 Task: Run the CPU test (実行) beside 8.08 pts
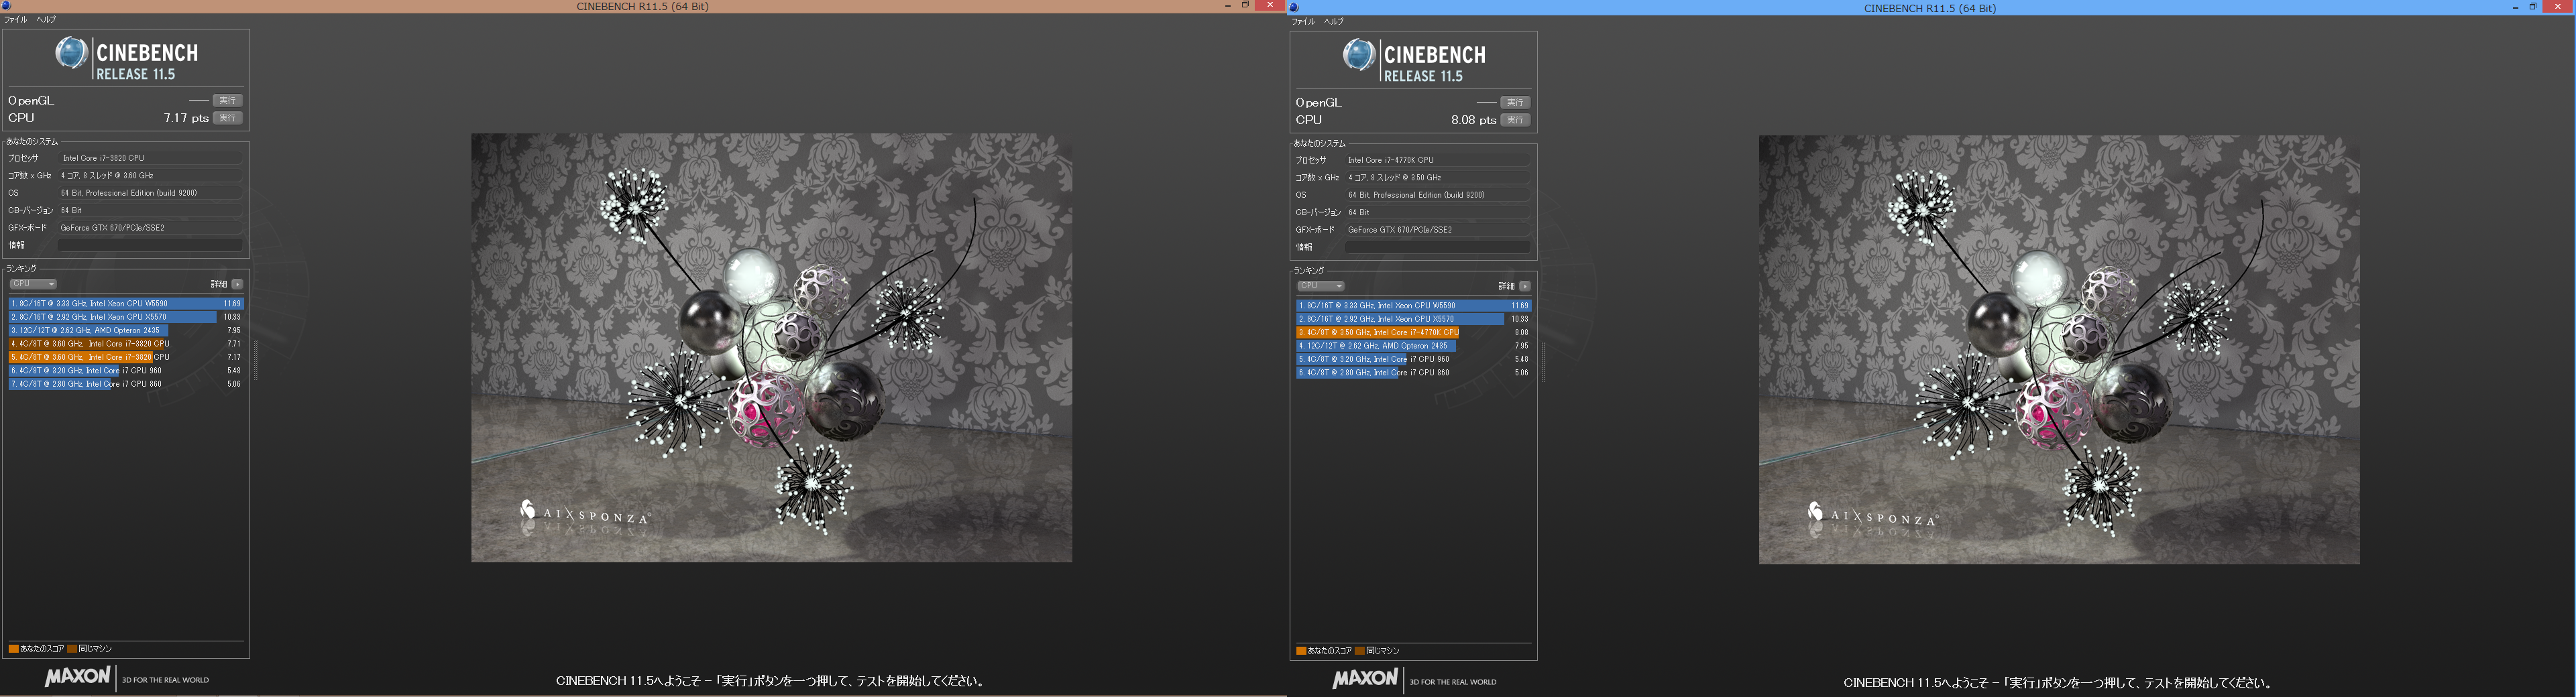[x=1516, y=120]
